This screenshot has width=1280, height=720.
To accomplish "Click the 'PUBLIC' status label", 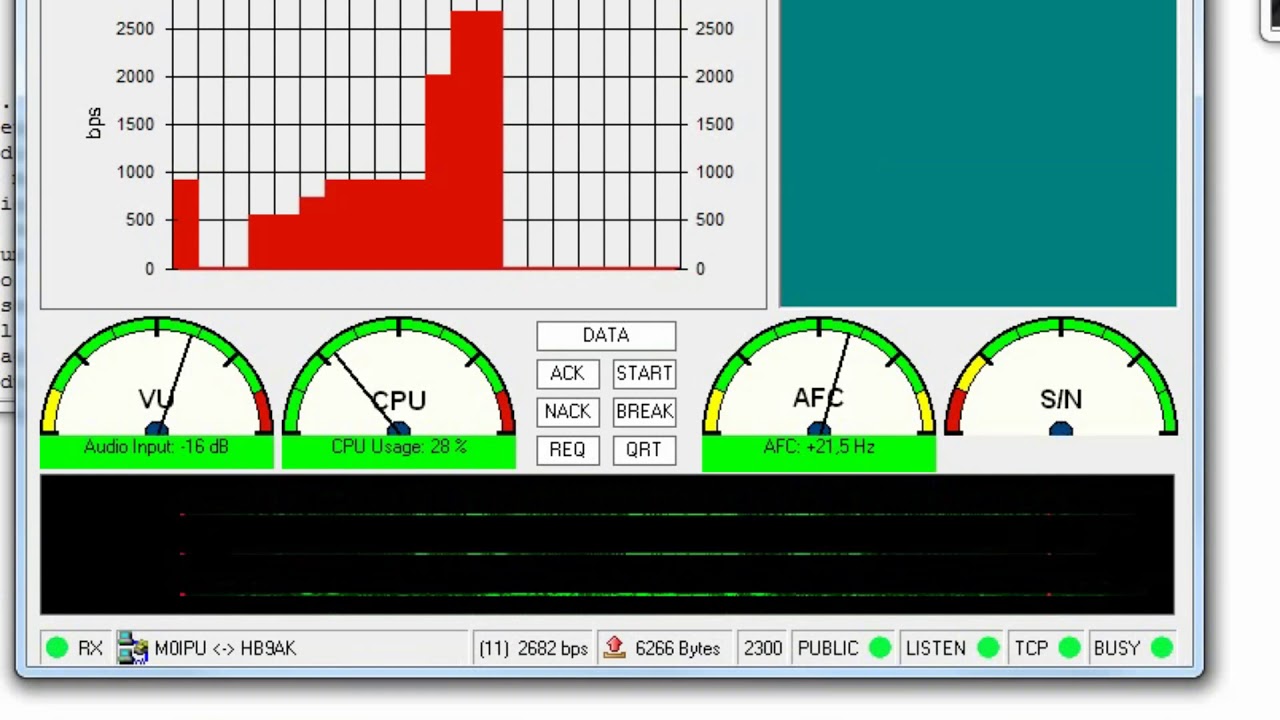I will [x=828, y=648].
